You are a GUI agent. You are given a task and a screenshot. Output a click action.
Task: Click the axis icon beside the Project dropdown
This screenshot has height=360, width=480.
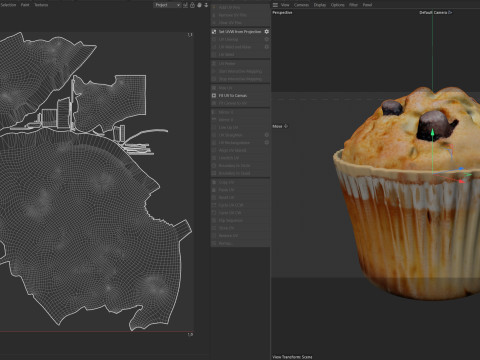coord(185,5)
